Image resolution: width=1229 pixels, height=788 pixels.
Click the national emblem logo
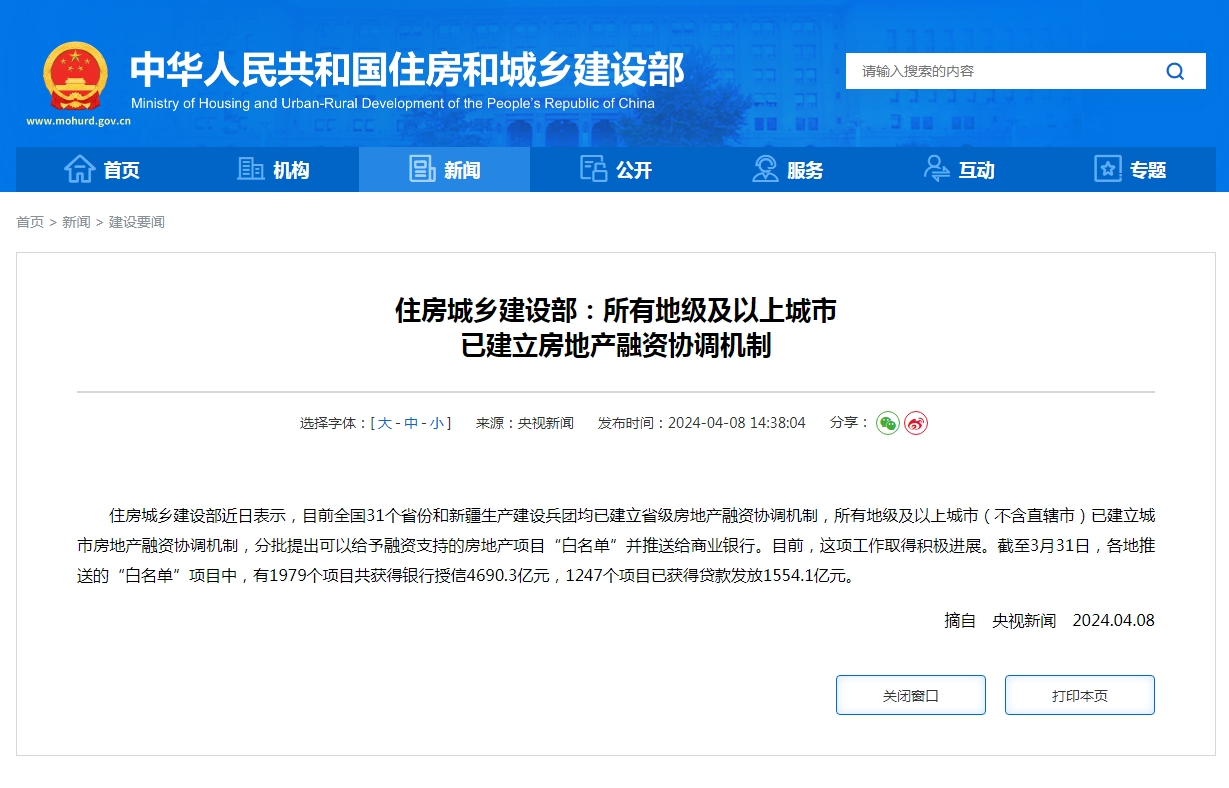point(75,75)
